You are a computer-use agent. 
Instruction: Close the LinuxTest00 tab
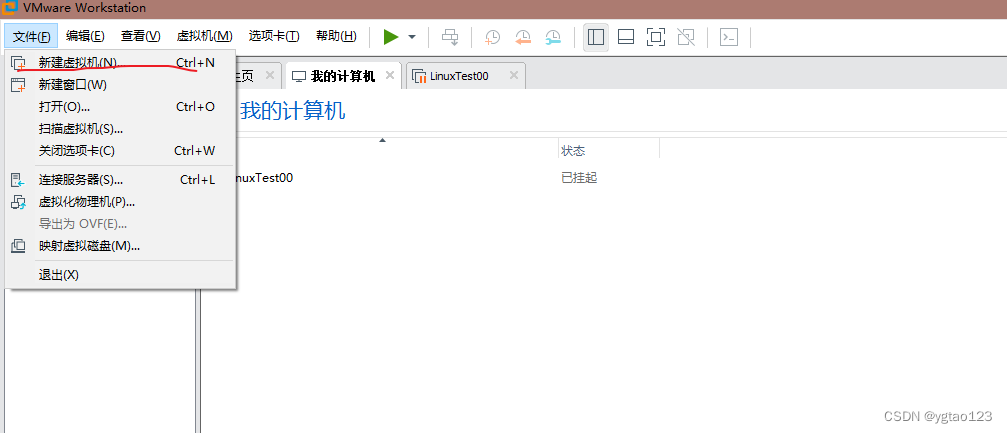click(513, 75)
